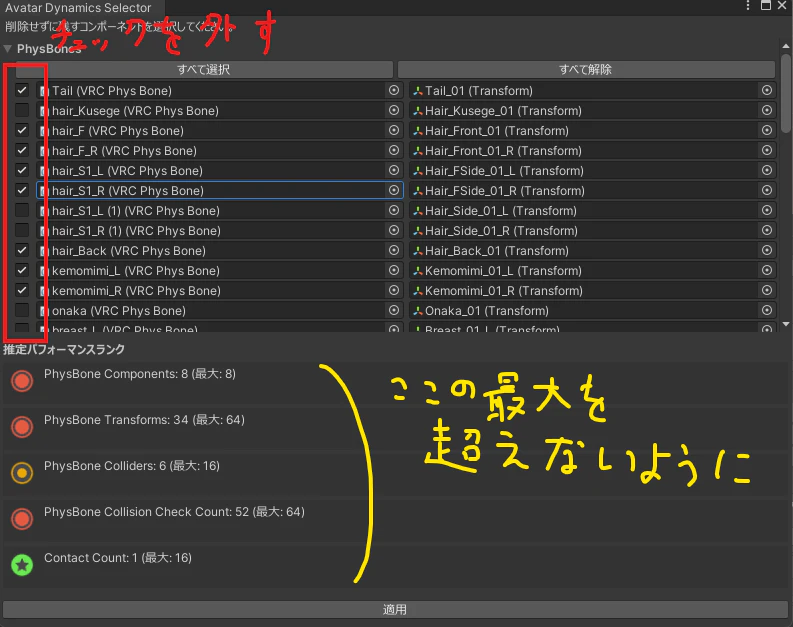Click the list scroll-down arrow
This screenshot has width=793, height=627.
[x=785, y=324]
